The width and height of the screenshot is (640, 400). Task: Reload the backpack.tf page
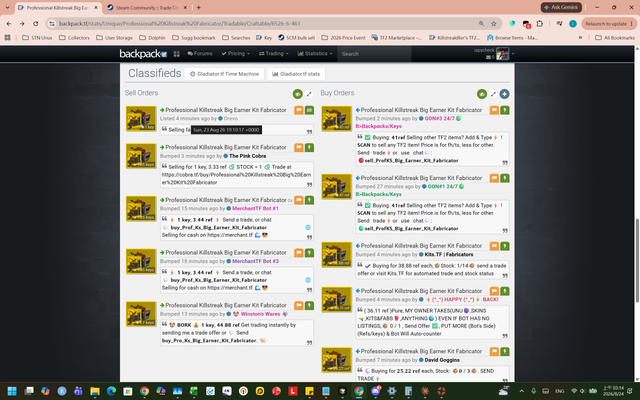point(36,24)
